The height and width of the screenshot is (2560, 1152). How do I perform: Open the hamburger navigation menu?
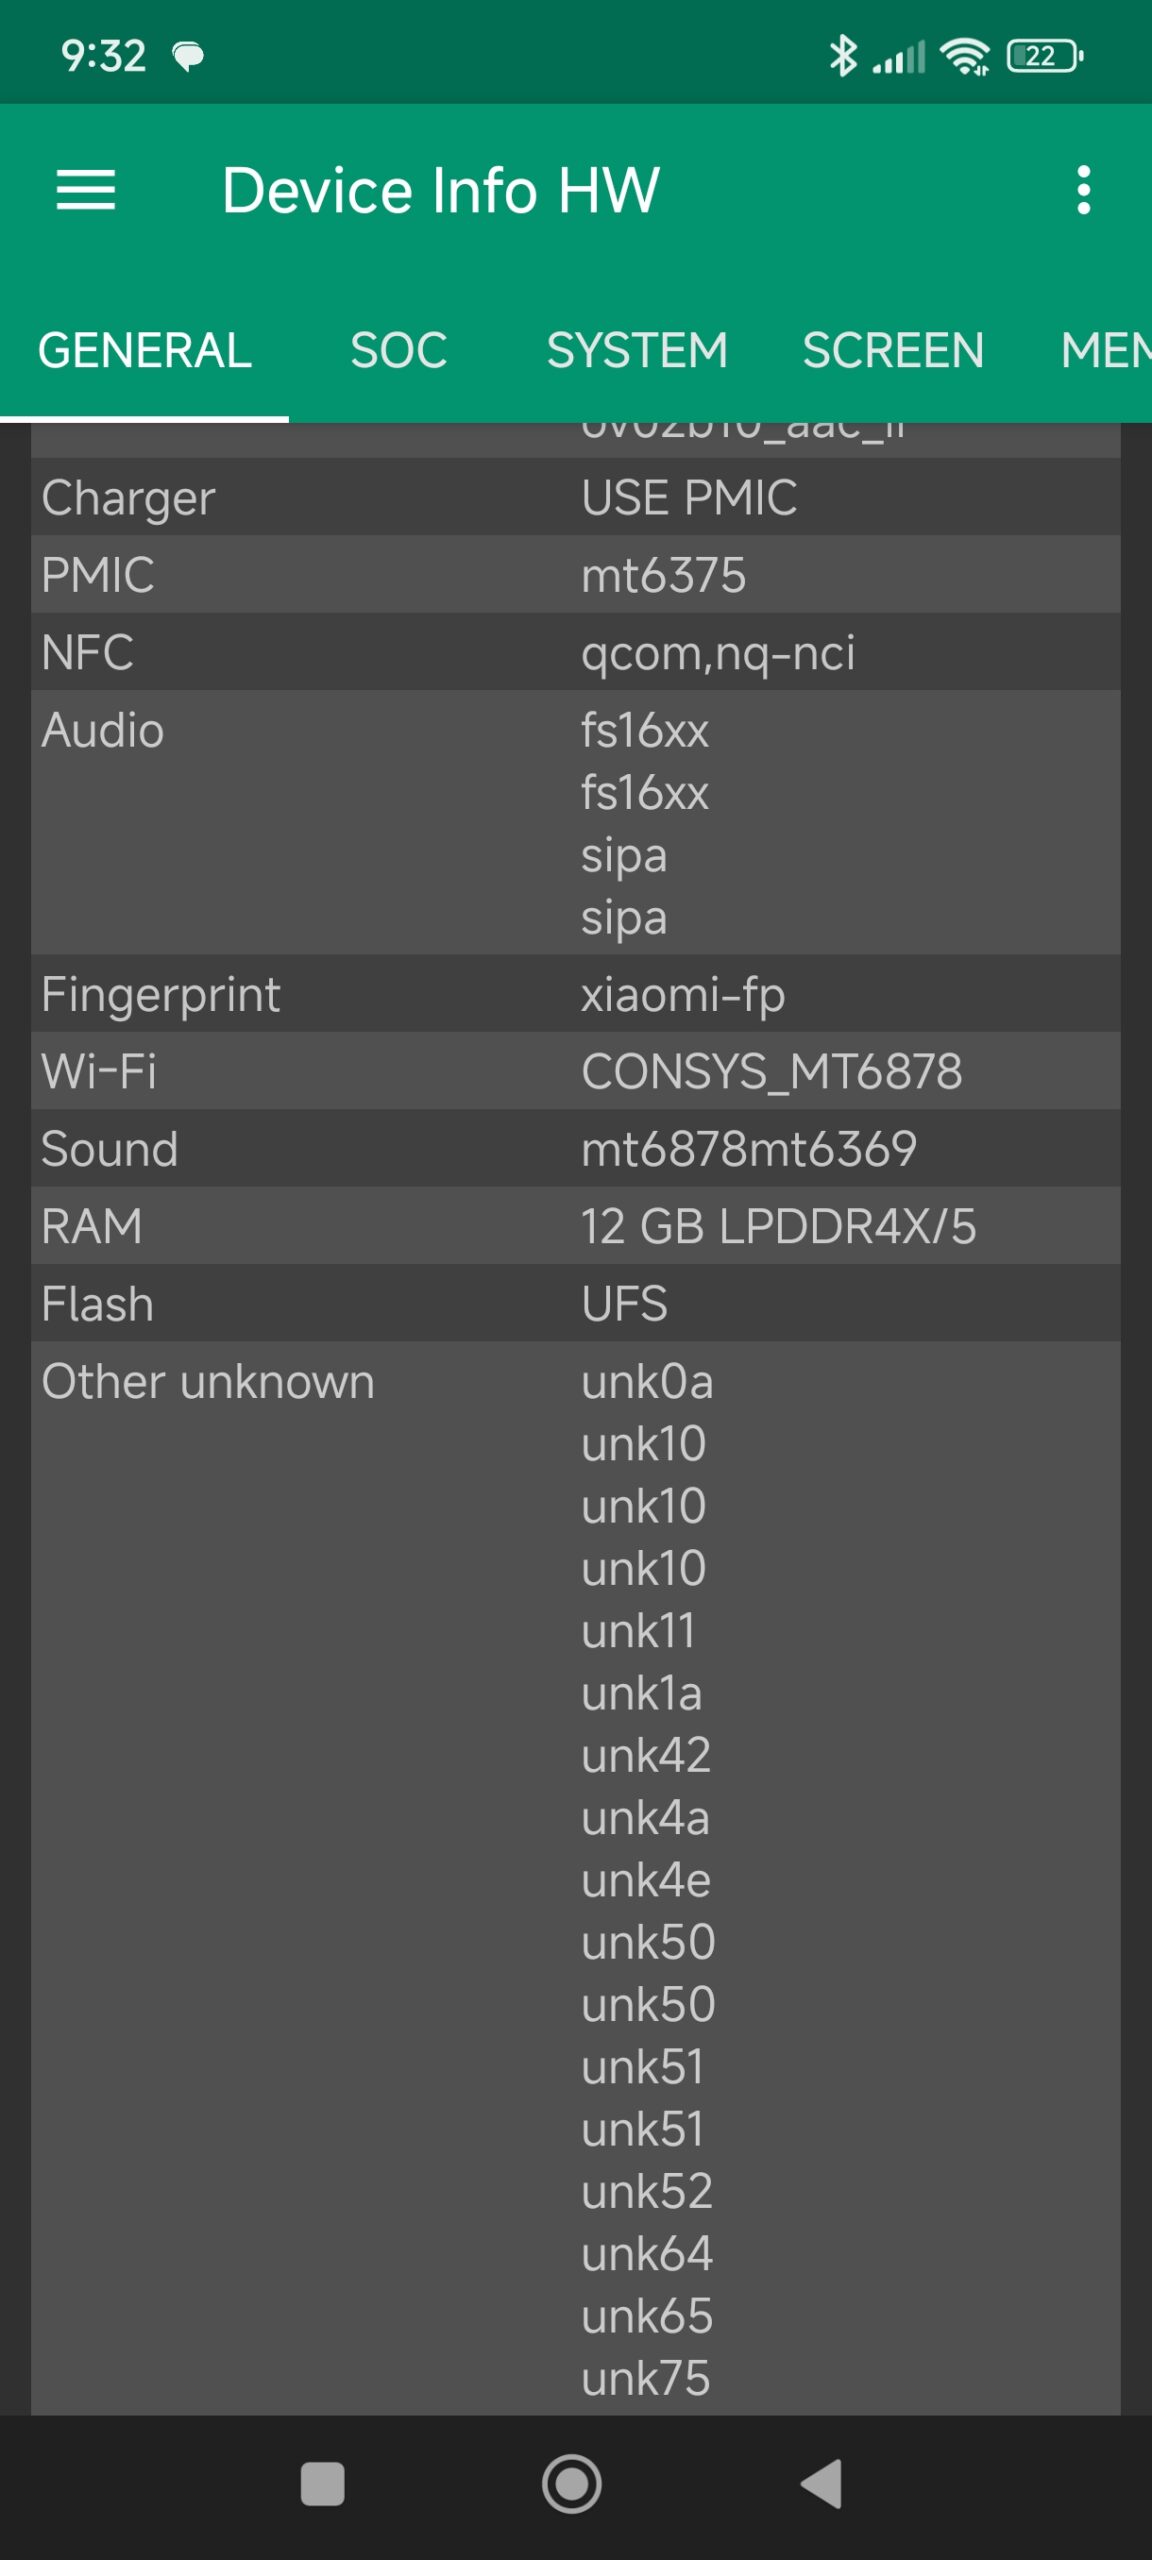[86, 190]
